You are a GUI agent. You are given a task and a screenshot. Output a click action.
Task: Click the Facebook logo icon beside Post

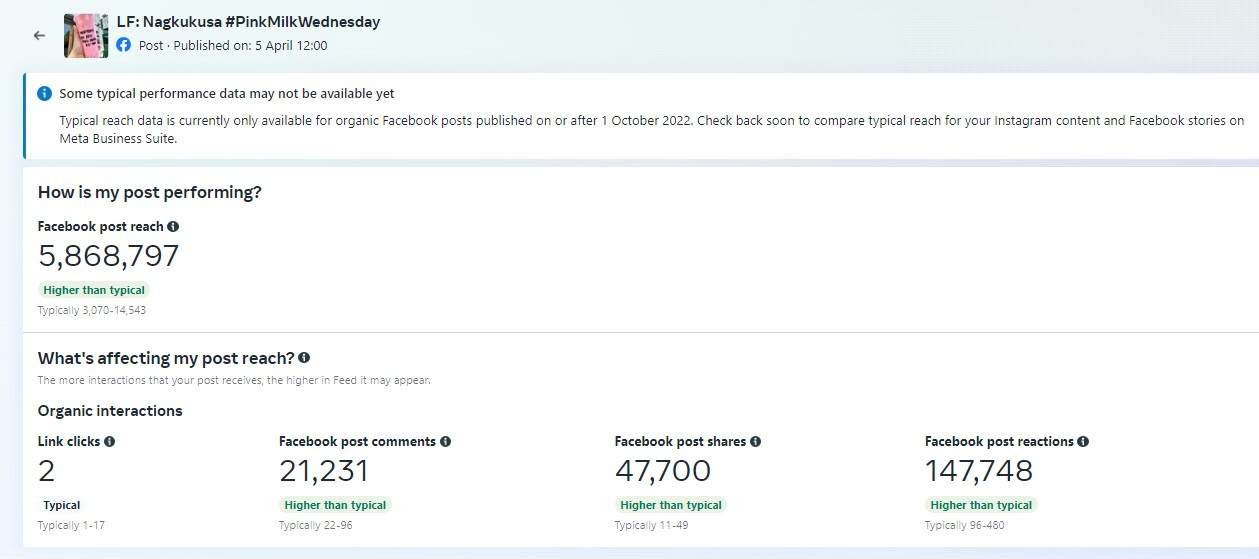[x=124, y=45]
